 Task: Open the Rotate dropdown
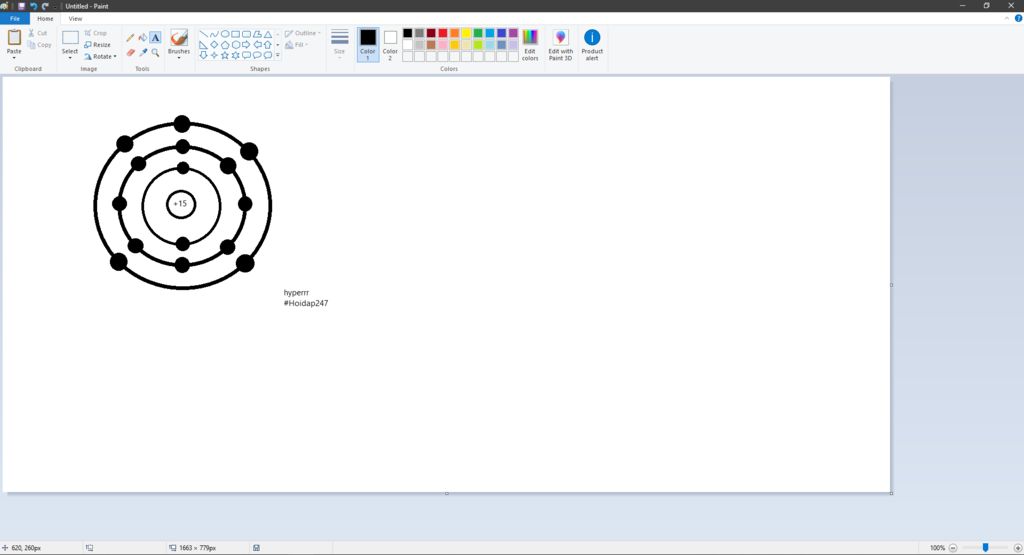tap(101, 56)
